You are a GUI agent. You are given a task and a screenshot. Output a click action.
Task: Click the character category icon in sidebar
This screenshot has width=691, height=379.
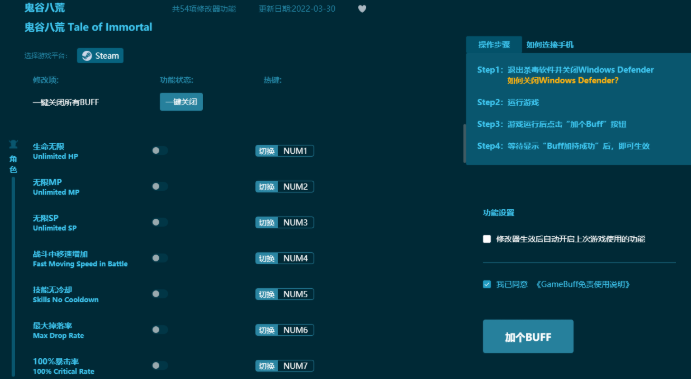pos(13,144)
